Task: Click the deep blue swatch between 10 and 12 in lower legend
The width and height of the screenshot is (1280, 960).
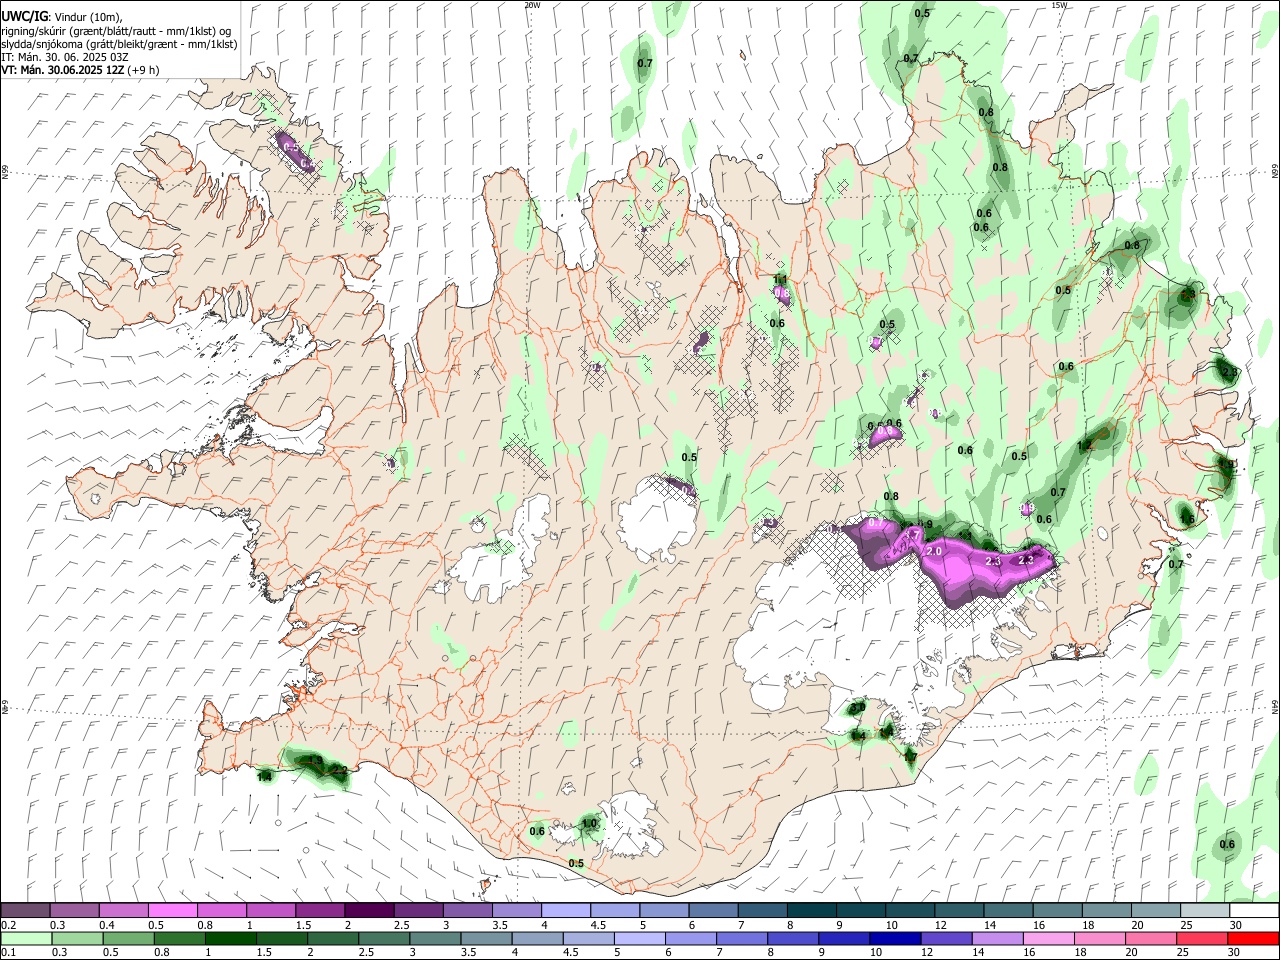Action: (894, 938)
